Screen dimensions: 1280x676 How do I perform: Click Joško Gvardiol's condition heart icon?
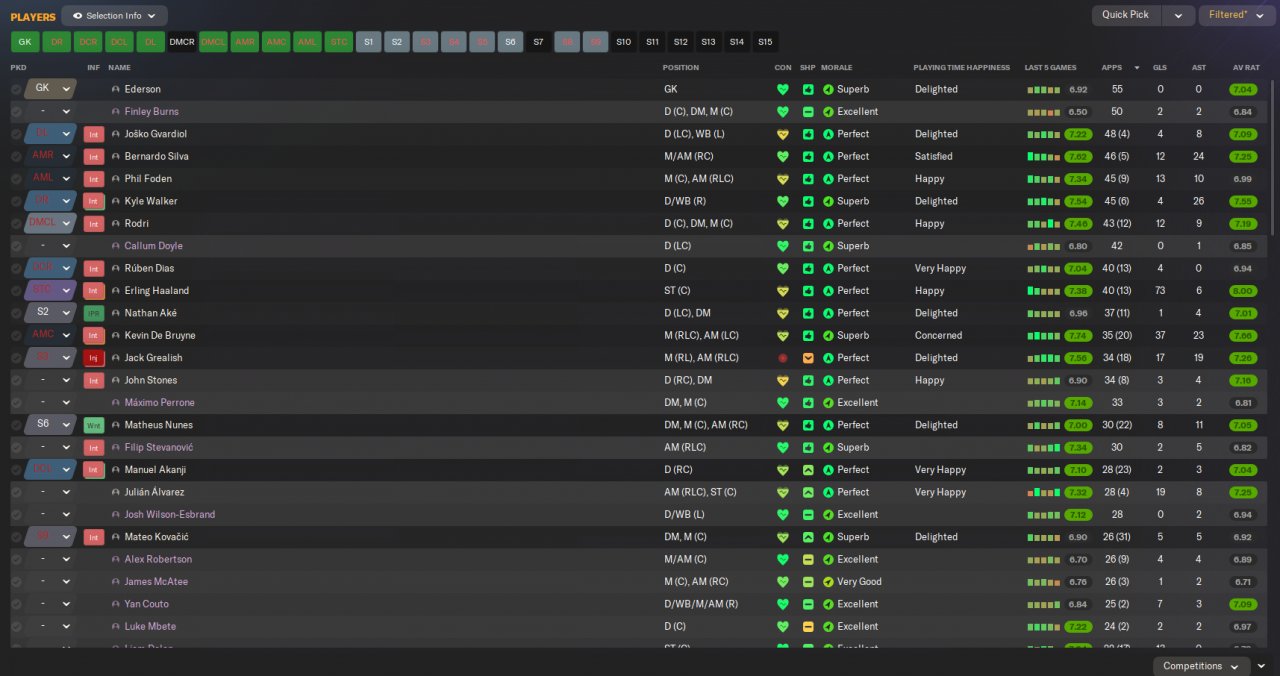coord(783,134)
